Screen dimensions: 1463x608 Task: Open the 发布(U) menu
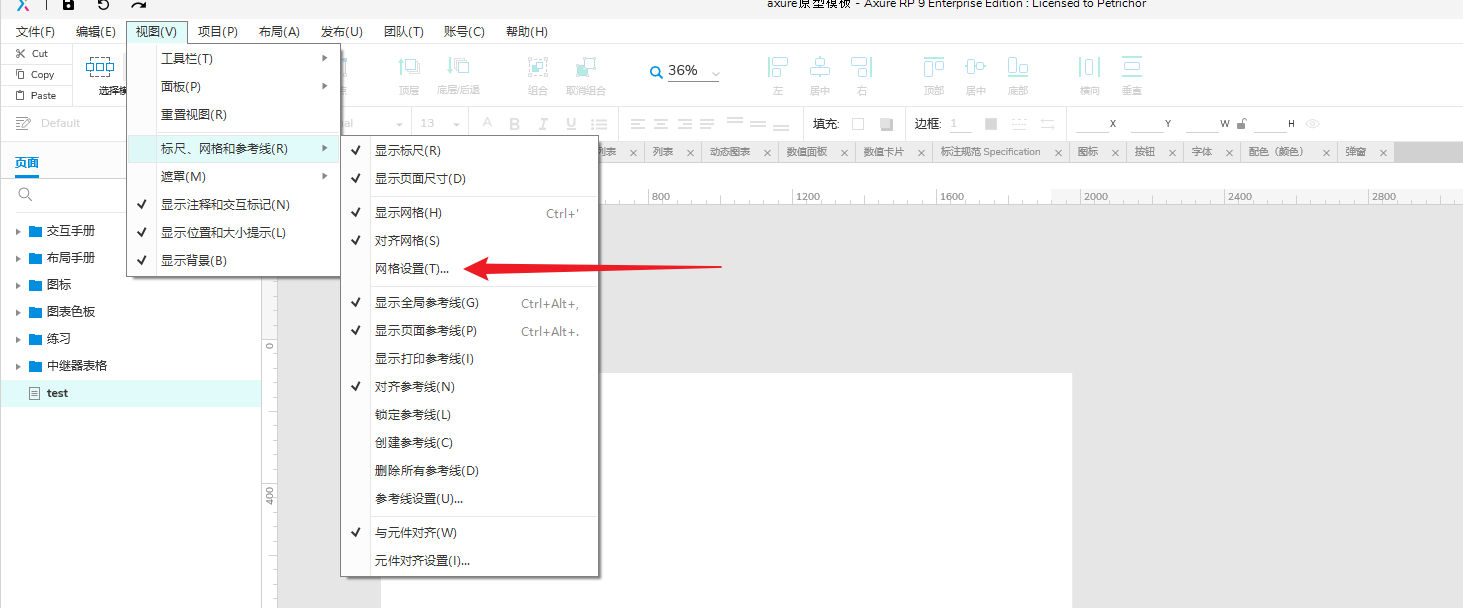click(341, 32)
